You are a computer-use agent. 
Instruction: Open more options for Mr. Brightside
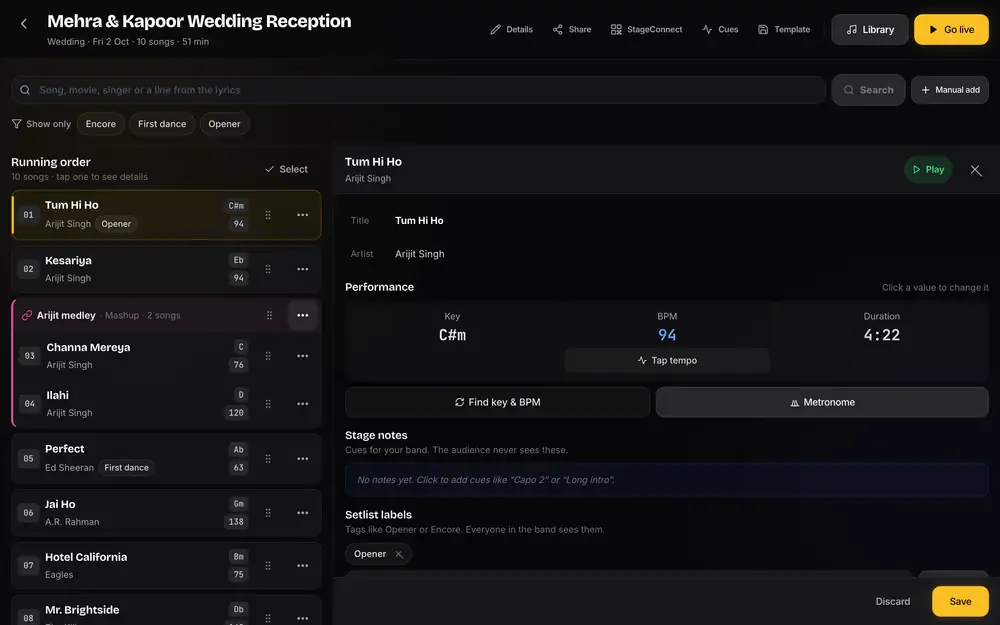[302, 617]
